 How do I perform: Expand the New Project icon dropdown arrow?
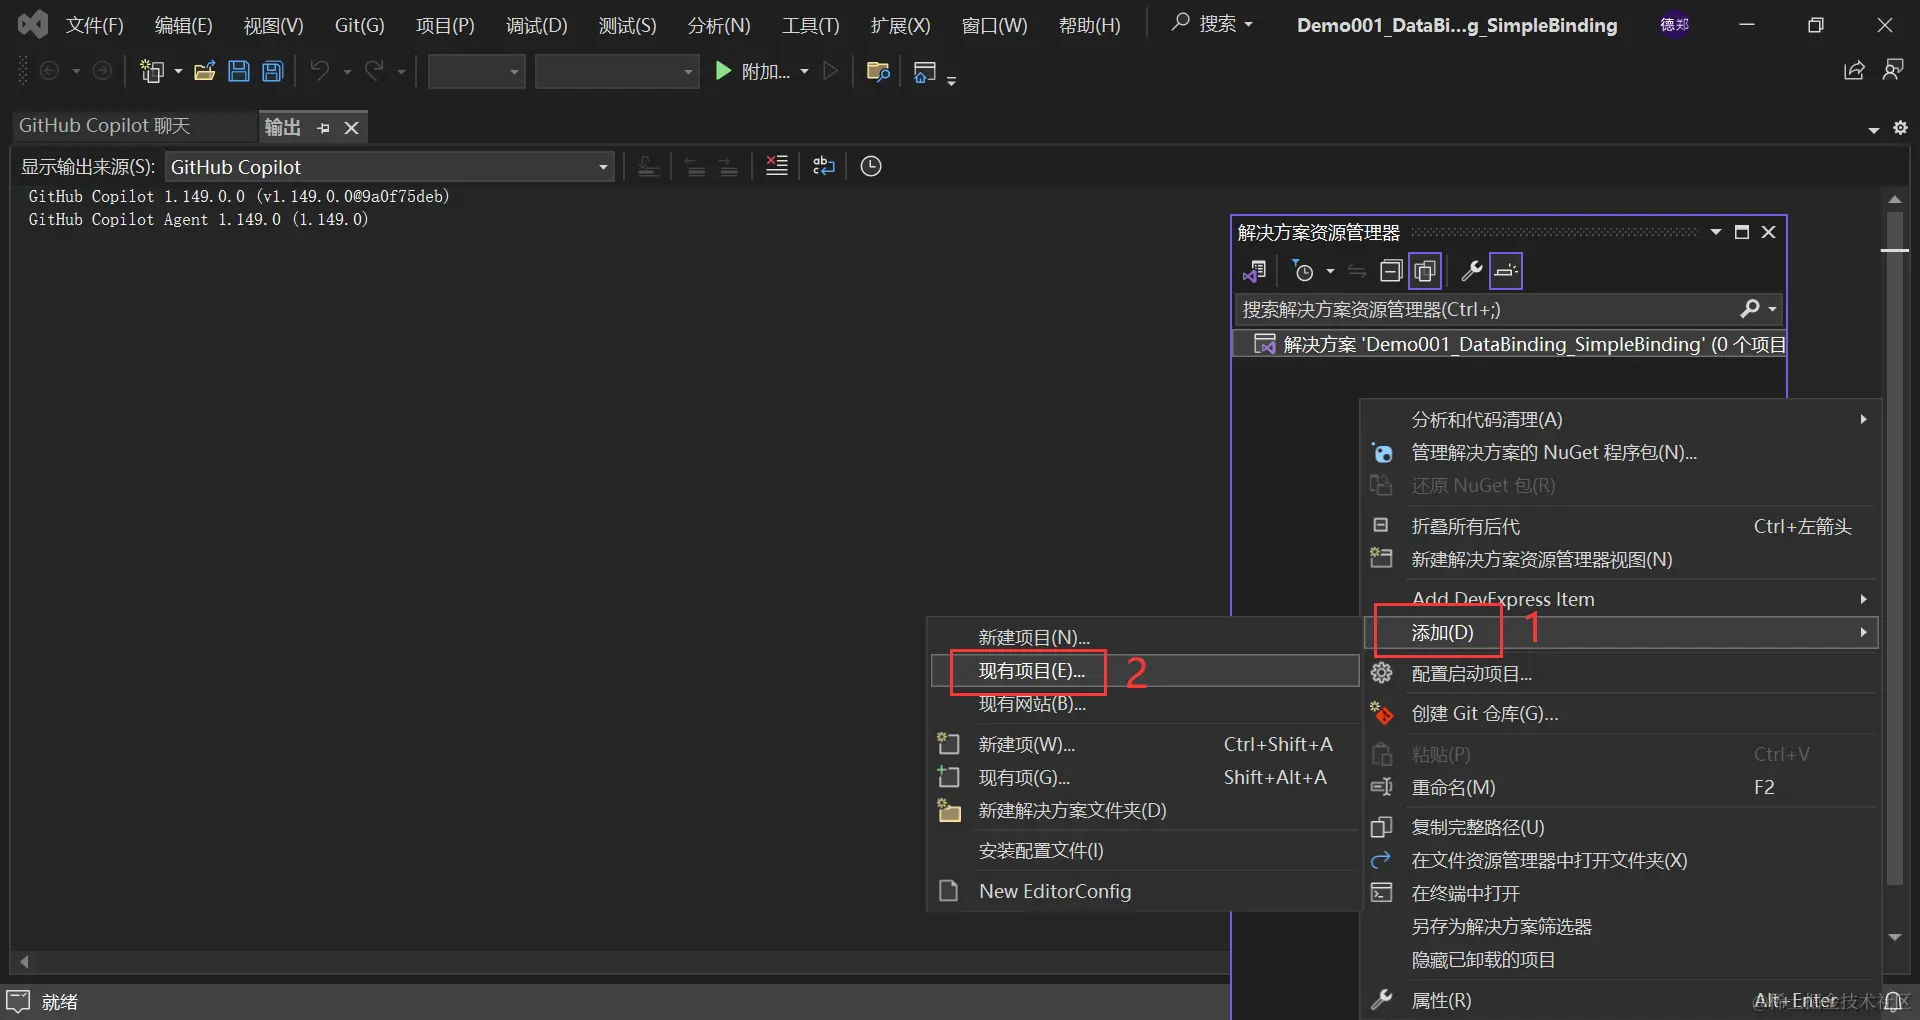point(178,72)
